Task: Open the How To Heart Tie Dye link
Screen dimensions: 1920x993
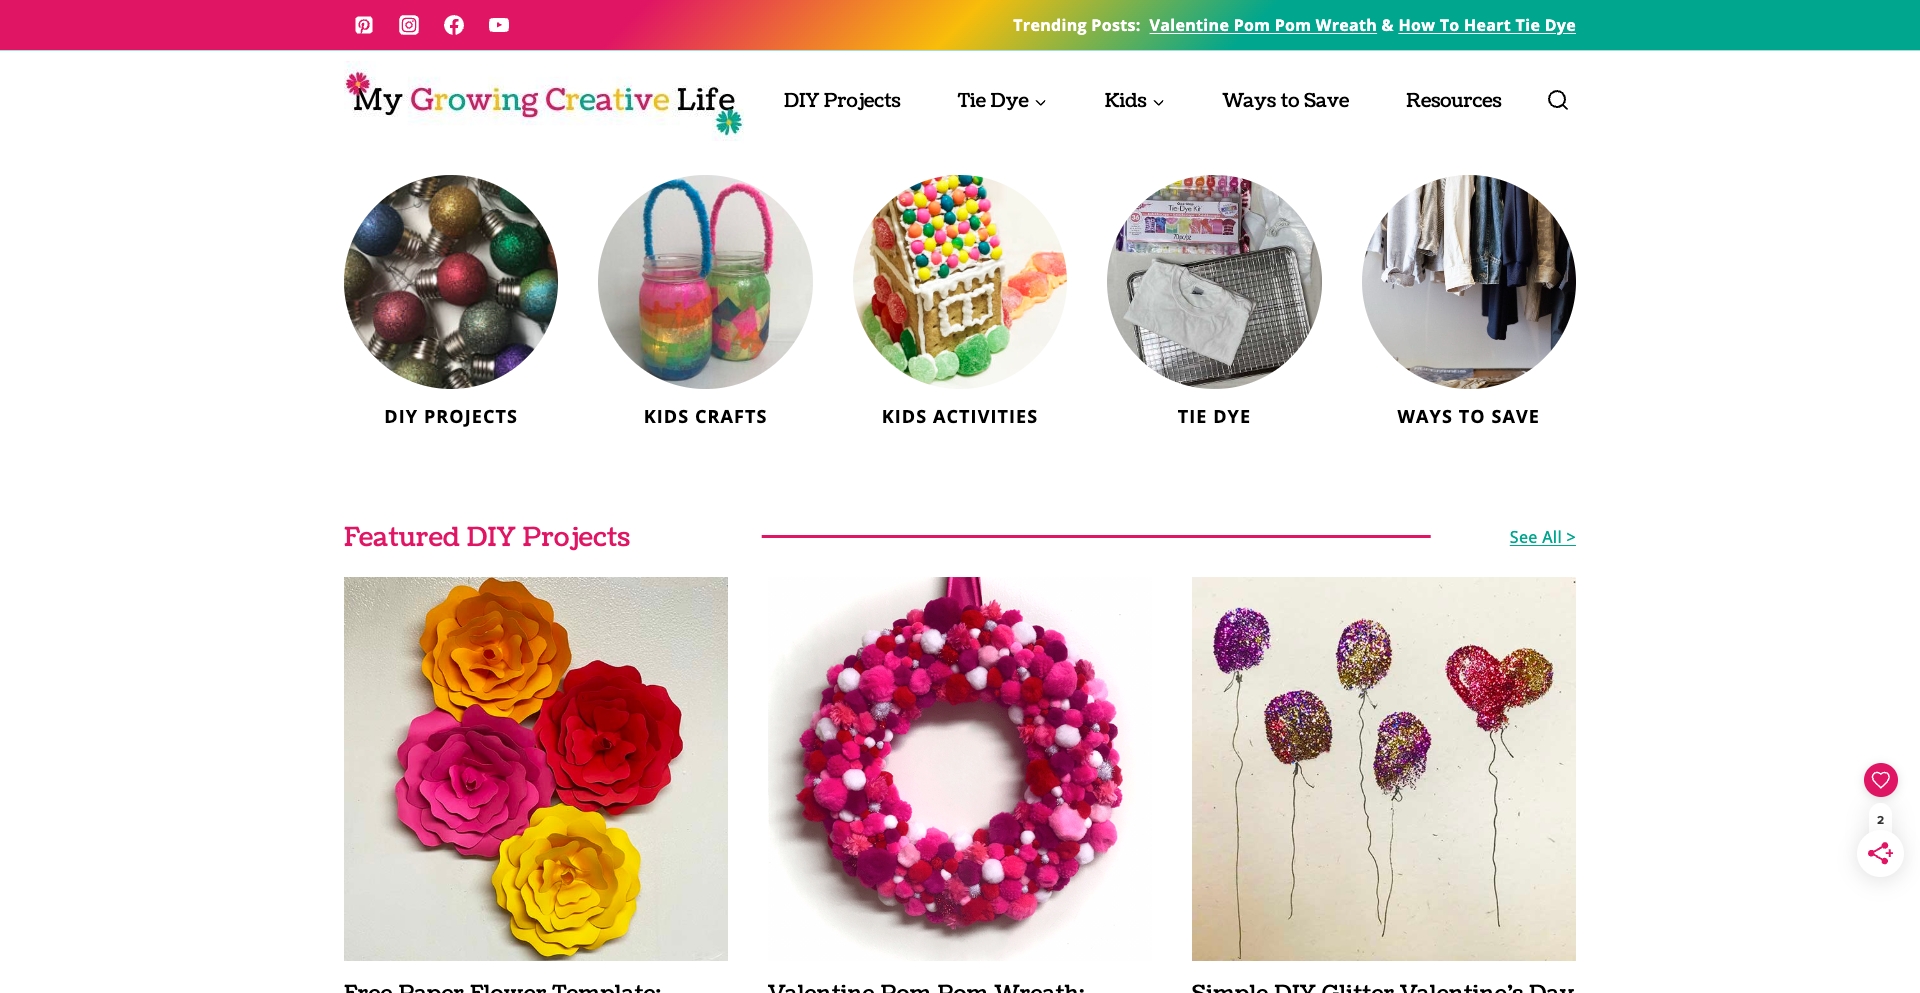Action: 1487,25
